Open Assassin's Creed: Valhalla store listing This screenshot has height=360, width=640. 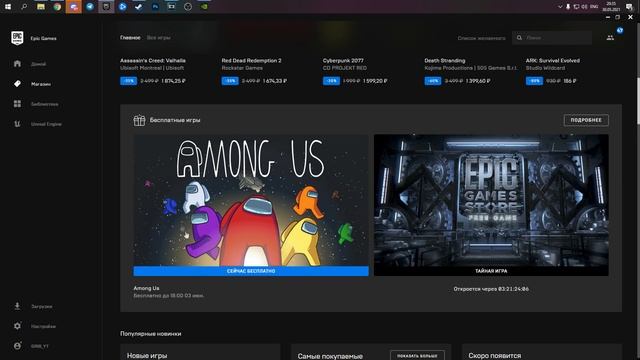click(153, 60)
